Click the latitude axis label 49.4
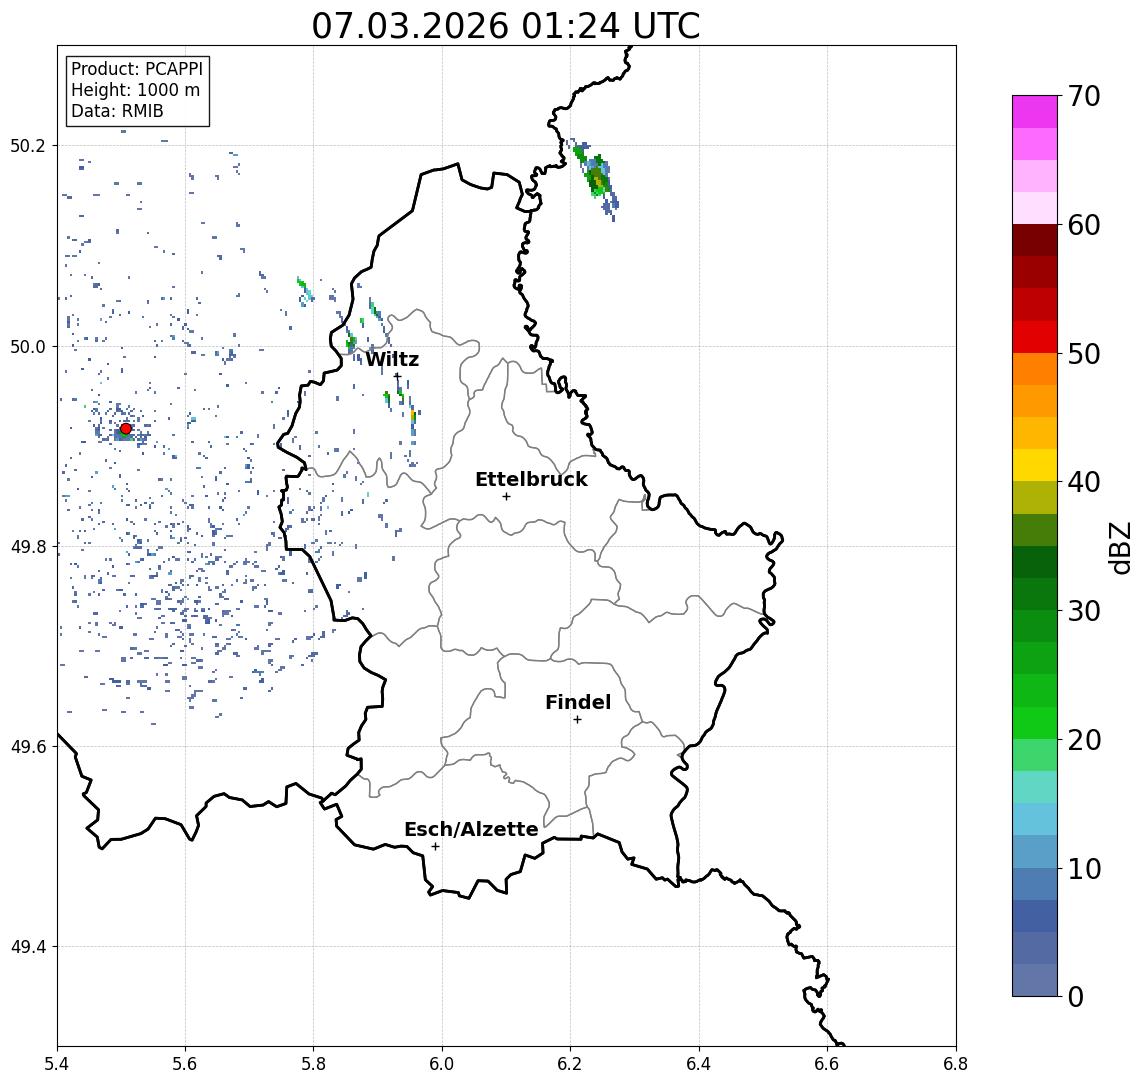Viewport: 1145px width, 1084px height. 28,947
